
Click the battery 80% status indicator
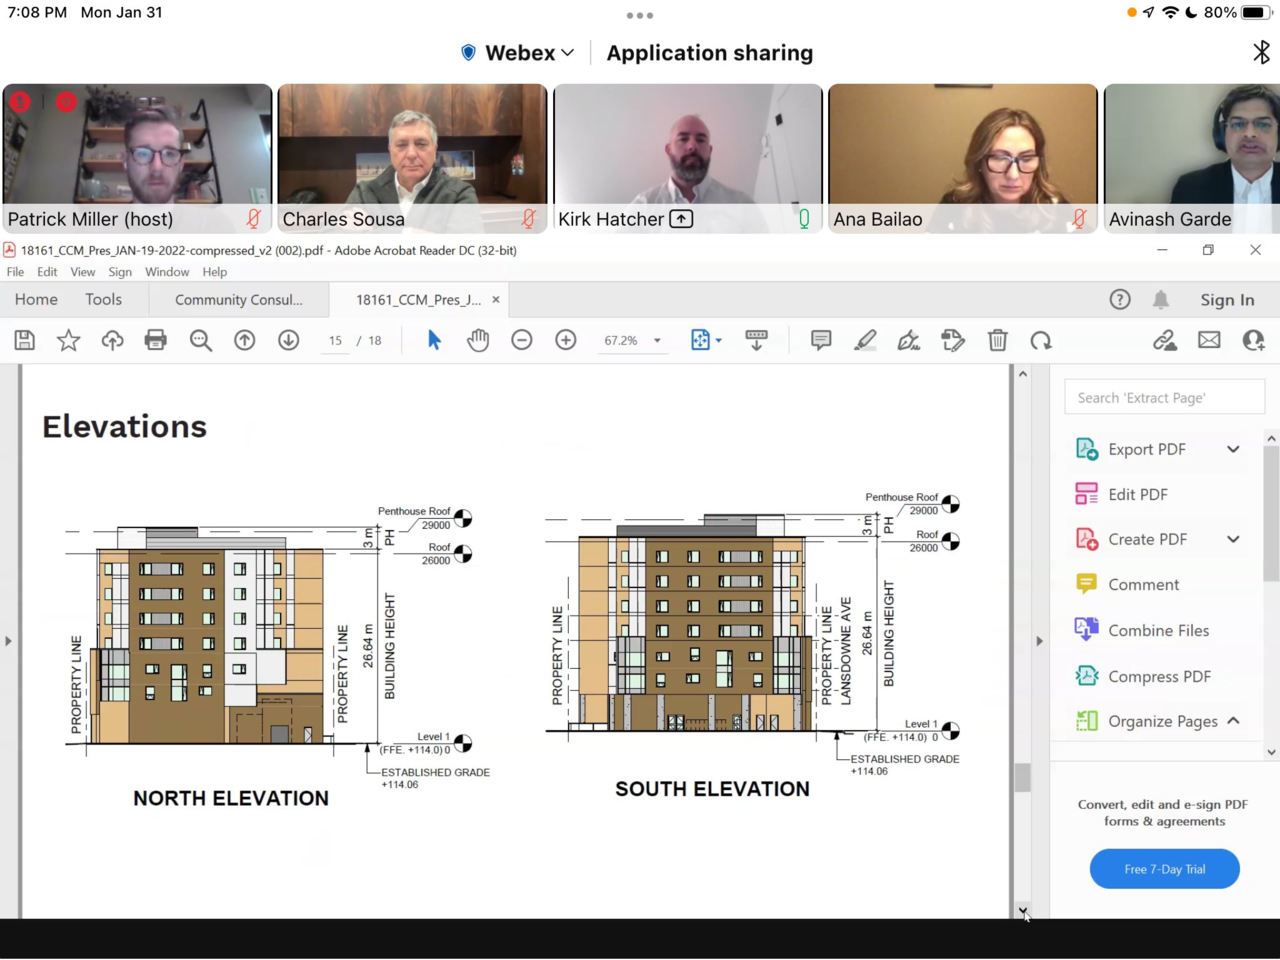pos(1238,13)
